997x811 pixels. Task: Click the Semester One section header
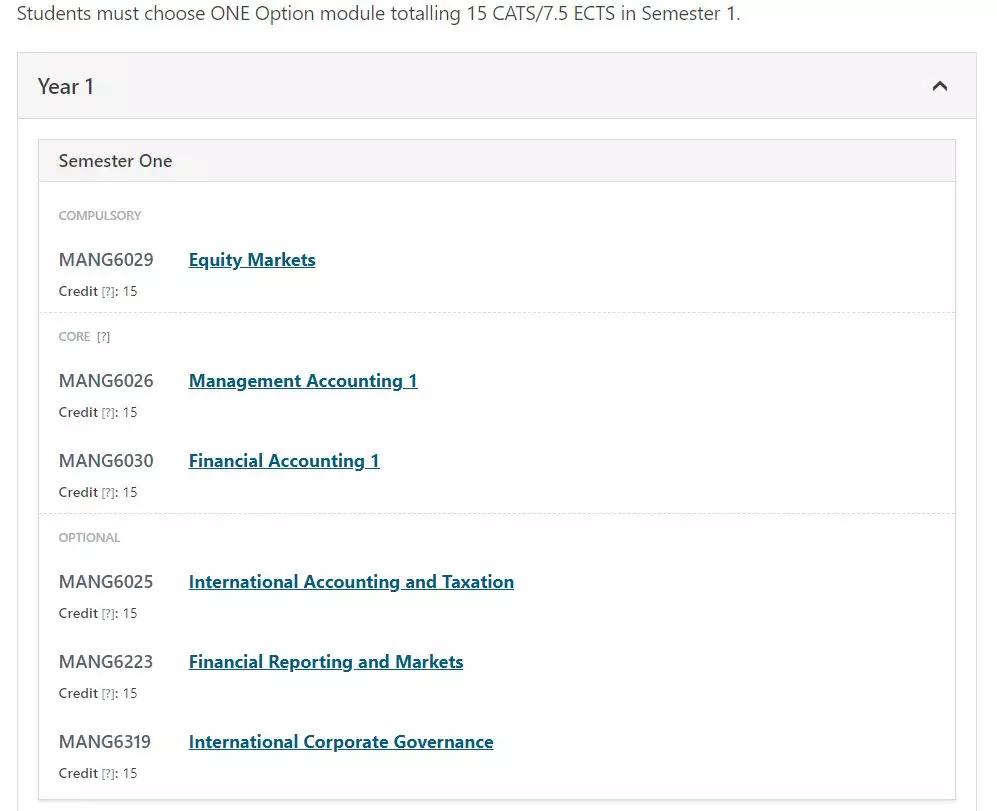497,161
